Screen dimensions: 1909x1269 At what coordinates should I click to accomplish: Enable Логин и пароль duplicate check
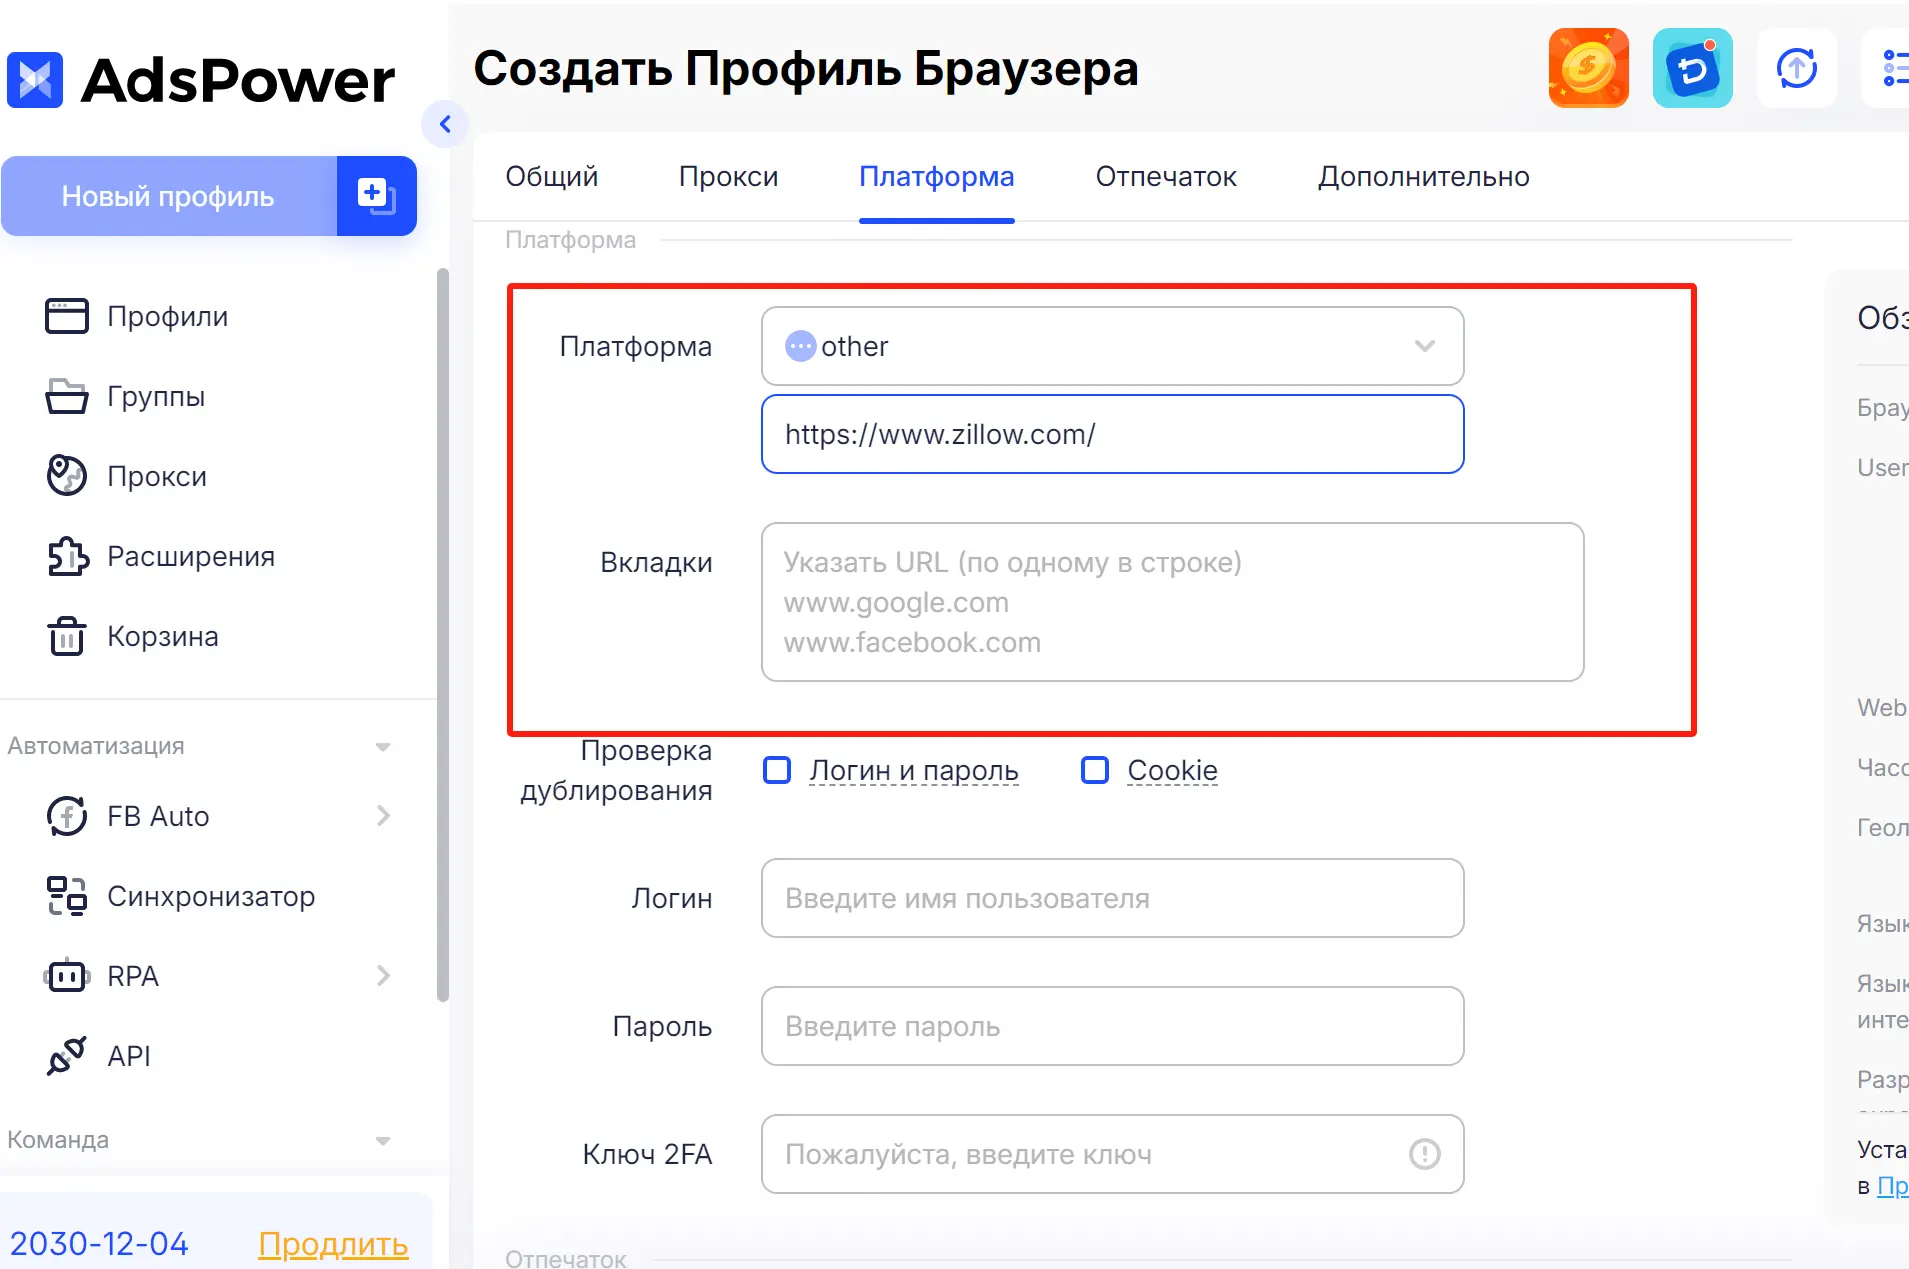coord(777,770)
